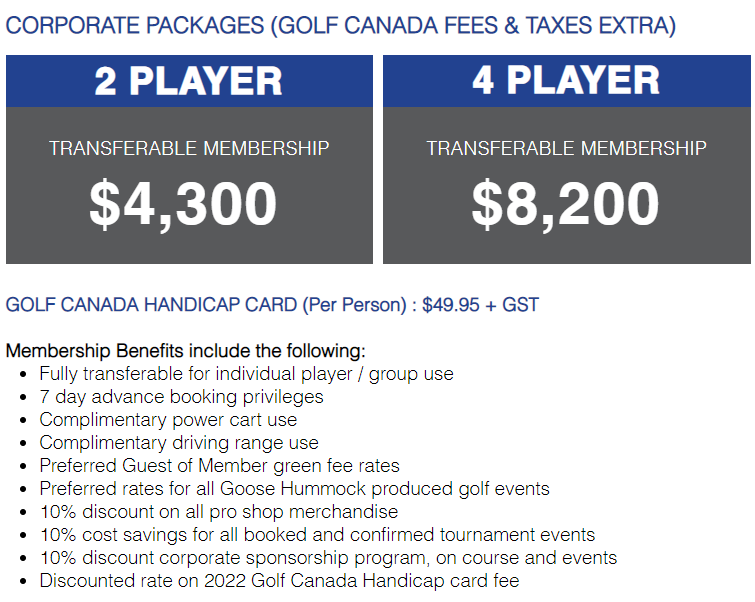Click the corporate sponsorship program bullet

coord(328,558)
